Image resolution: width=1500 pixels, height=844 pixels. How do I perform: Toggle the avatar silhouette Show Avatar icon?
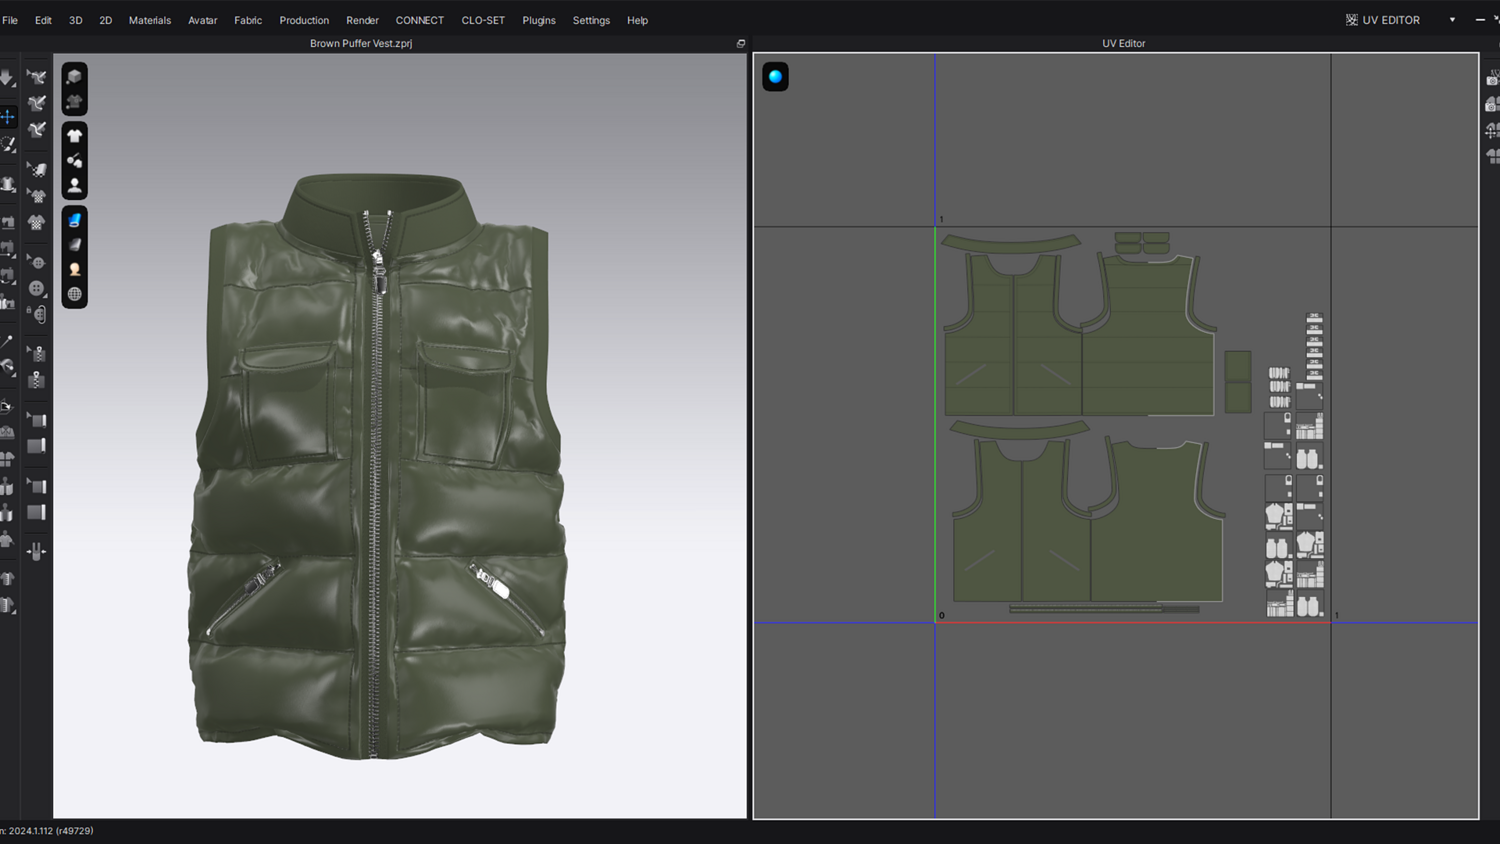pos(74,185)
